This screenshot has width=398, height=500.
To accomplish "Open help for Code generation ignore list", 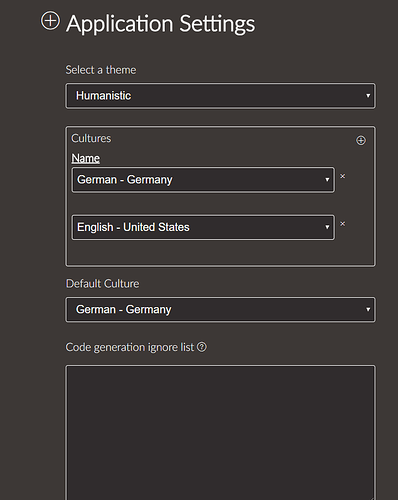I will point(202,347).
